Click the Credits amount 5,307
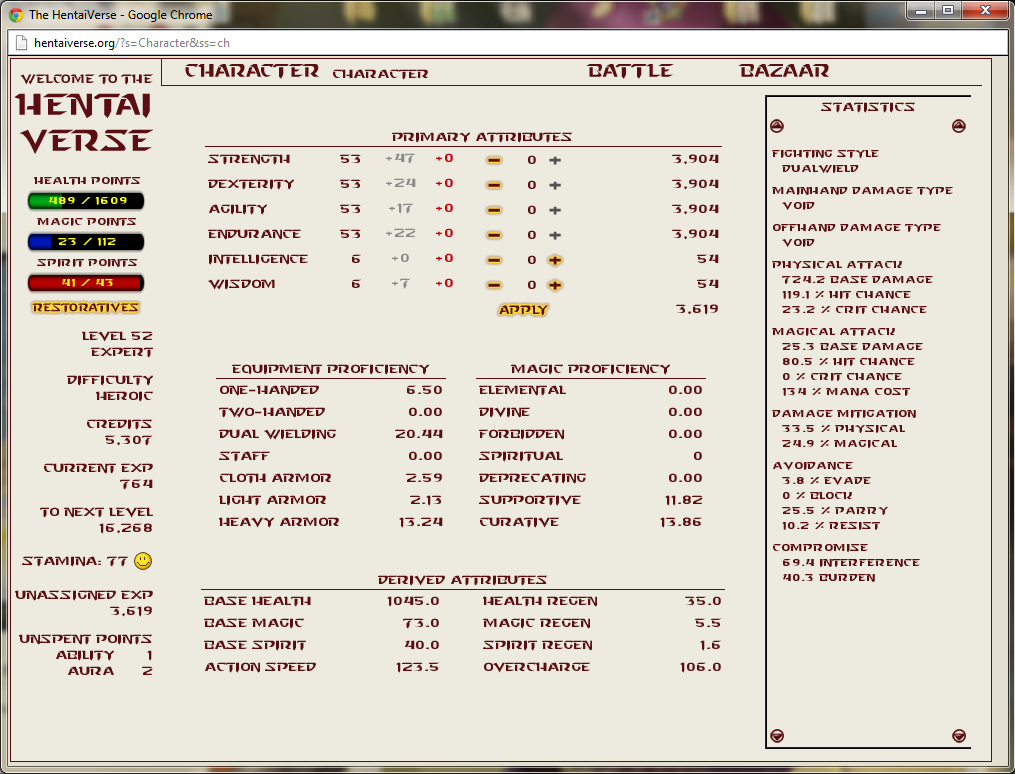1015x774 pixels. 128,440
